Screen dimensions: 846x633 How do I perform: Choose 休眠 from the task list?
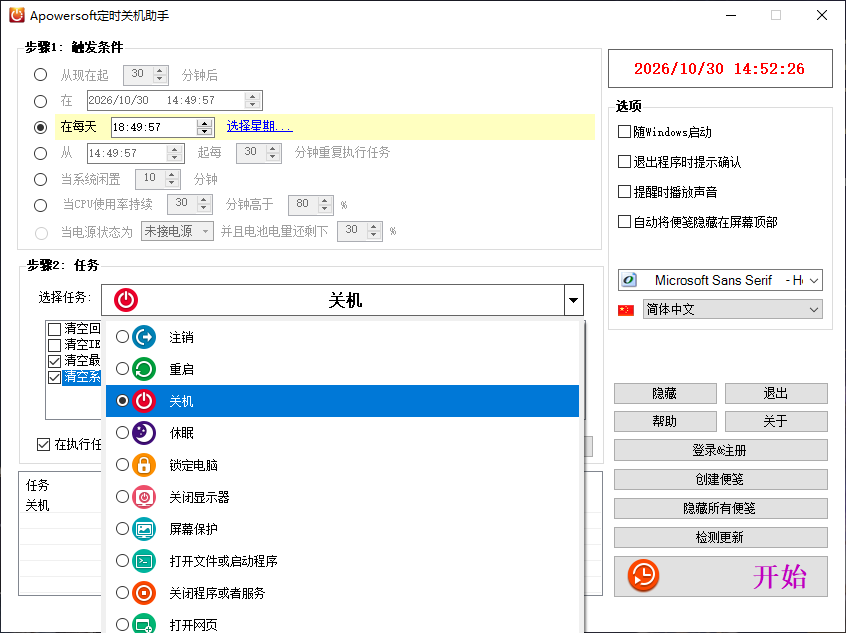coord(342,433)
